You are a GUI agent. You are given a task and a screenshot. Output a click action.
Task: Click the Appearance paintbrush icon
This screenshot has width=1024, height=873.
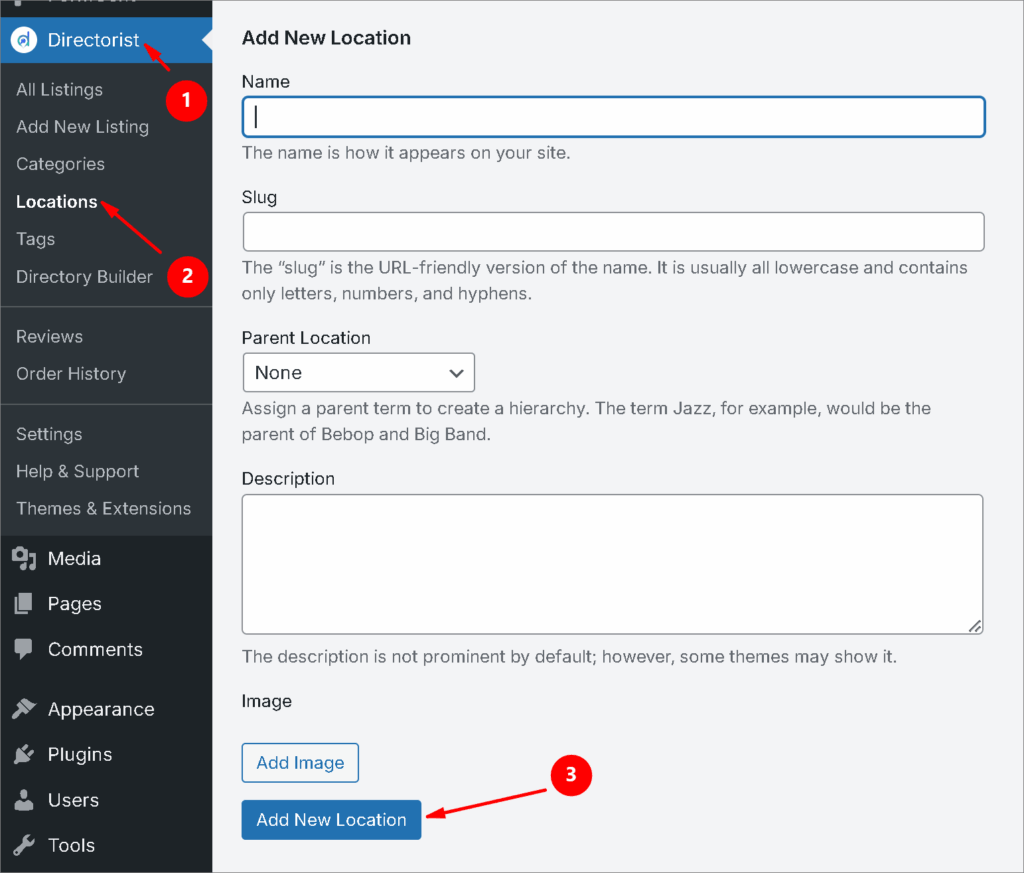coord(24,709)
